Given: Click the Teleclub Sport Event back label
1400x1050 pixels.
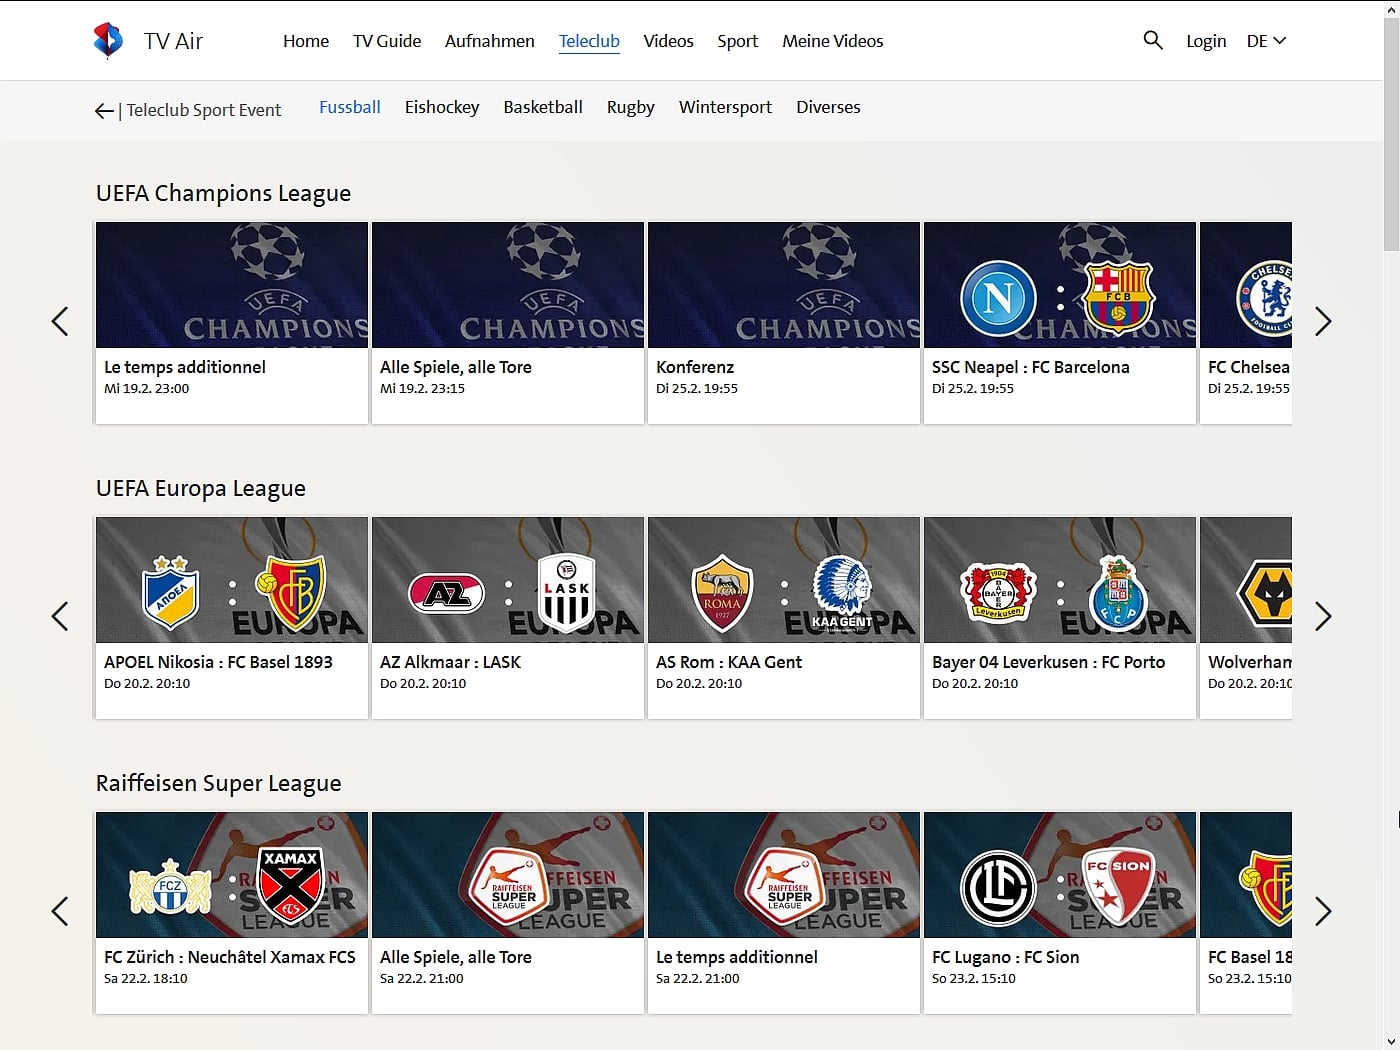Looking at the screenshot, I should pos(204,110).
